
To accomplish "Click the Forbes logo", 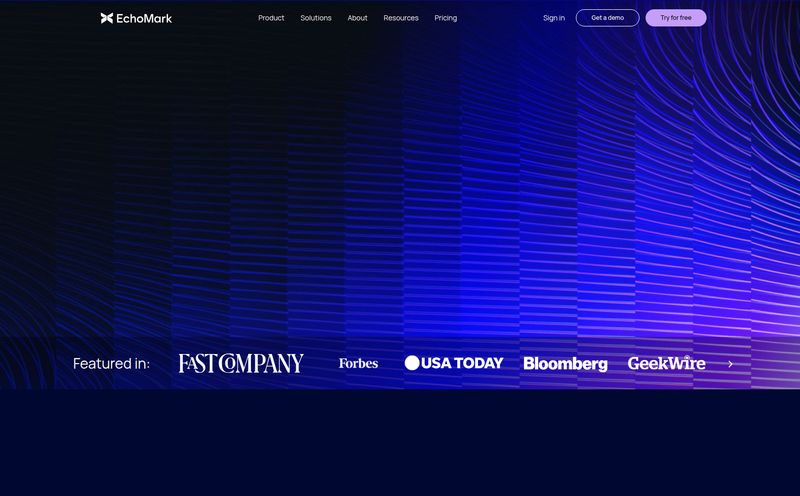I will coord(358,363).
